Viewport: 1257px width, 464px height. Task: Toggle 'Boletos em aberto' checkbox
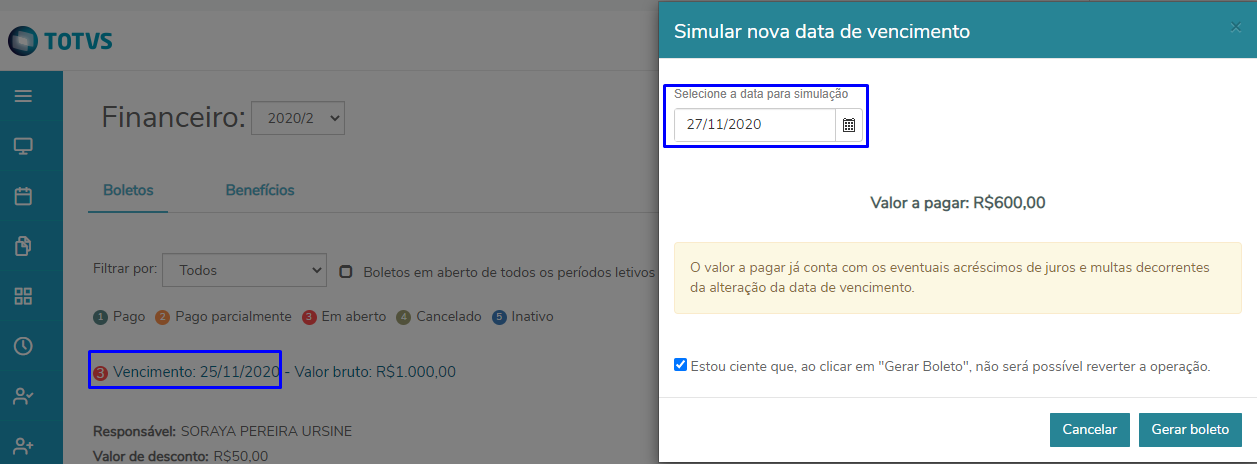coord(346,271)
